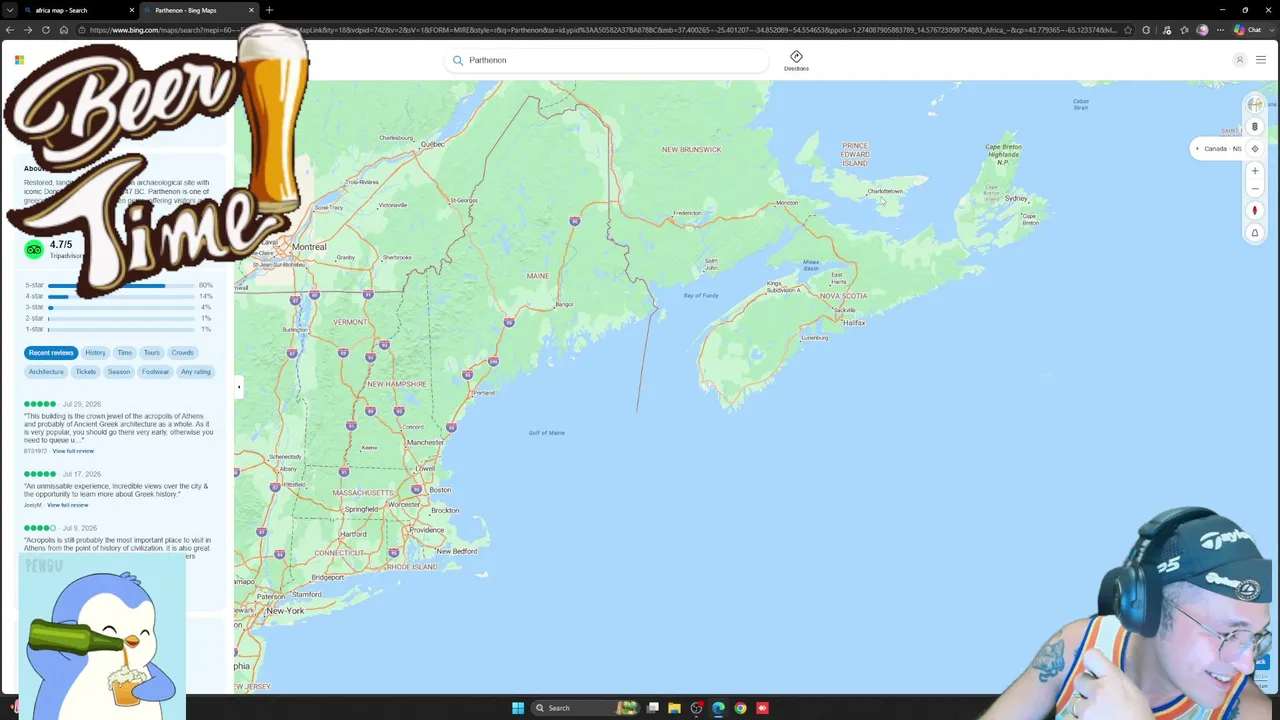The width and height of the screenshot is (1280, 720).
Task: Click the Charlottetown label on the map
Action: pyautogui.click(x=885, y=191)
